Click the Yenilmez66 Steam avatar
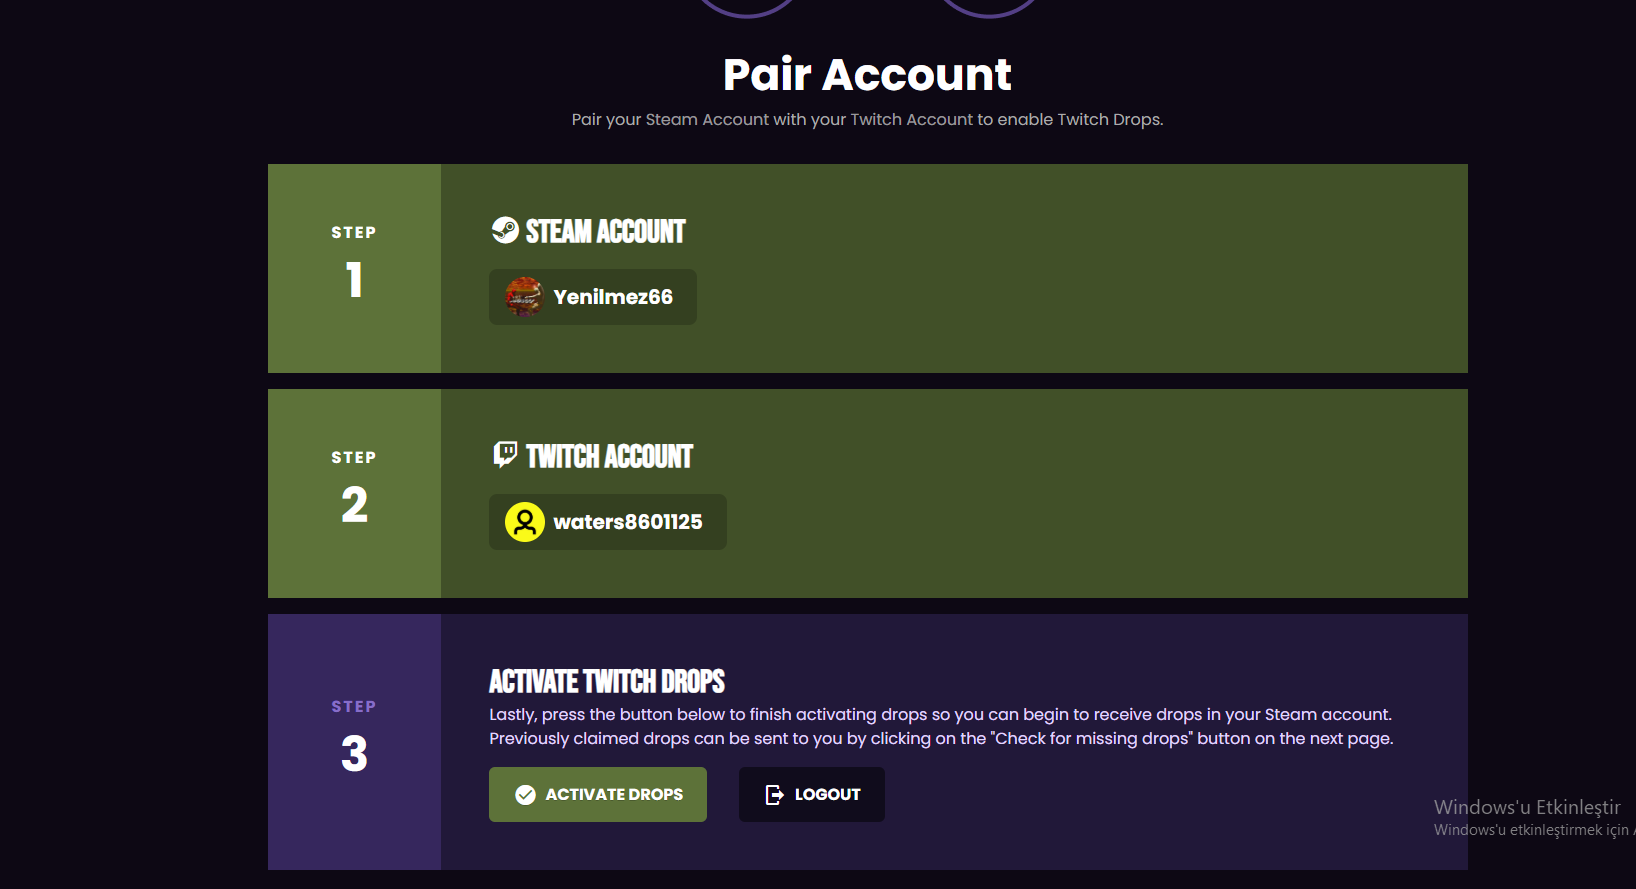The width and height of the screenshot is (1636, 889). click(x=524, y=297)
